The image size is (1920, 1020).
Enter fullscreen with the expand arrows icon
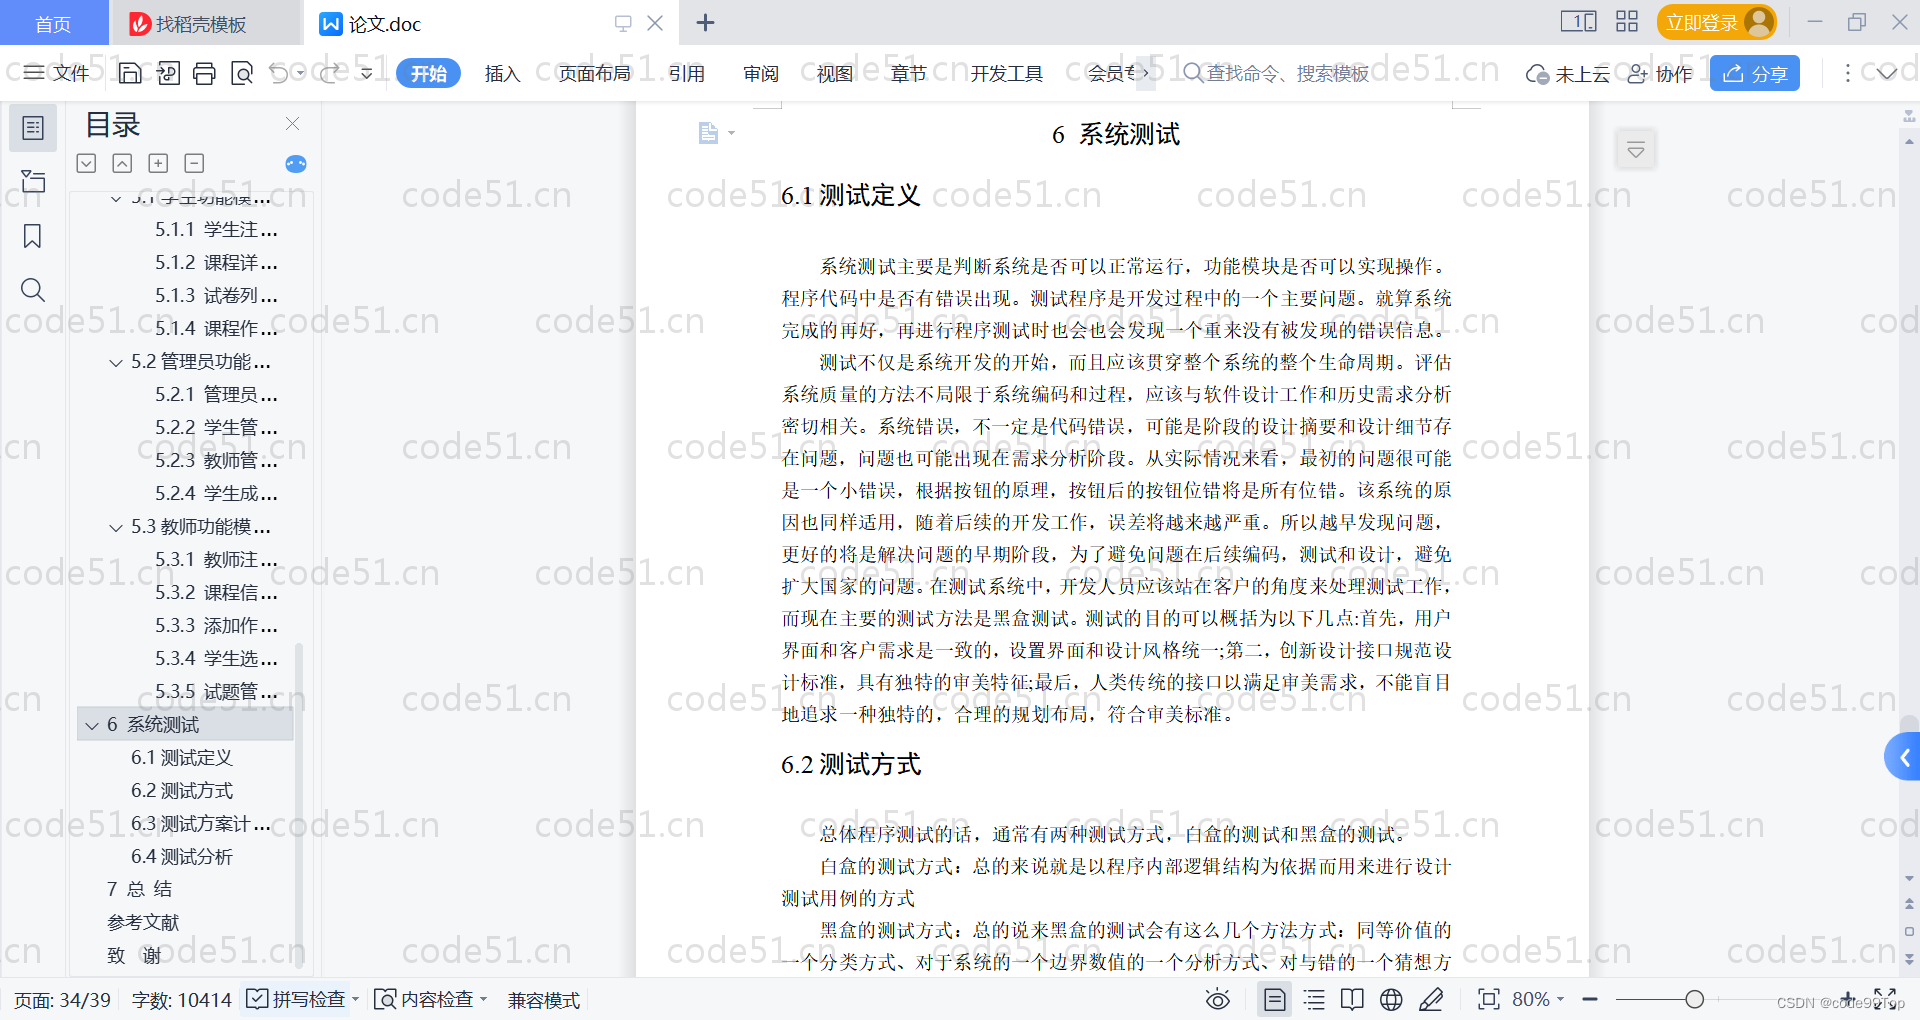coord(1885,998)
